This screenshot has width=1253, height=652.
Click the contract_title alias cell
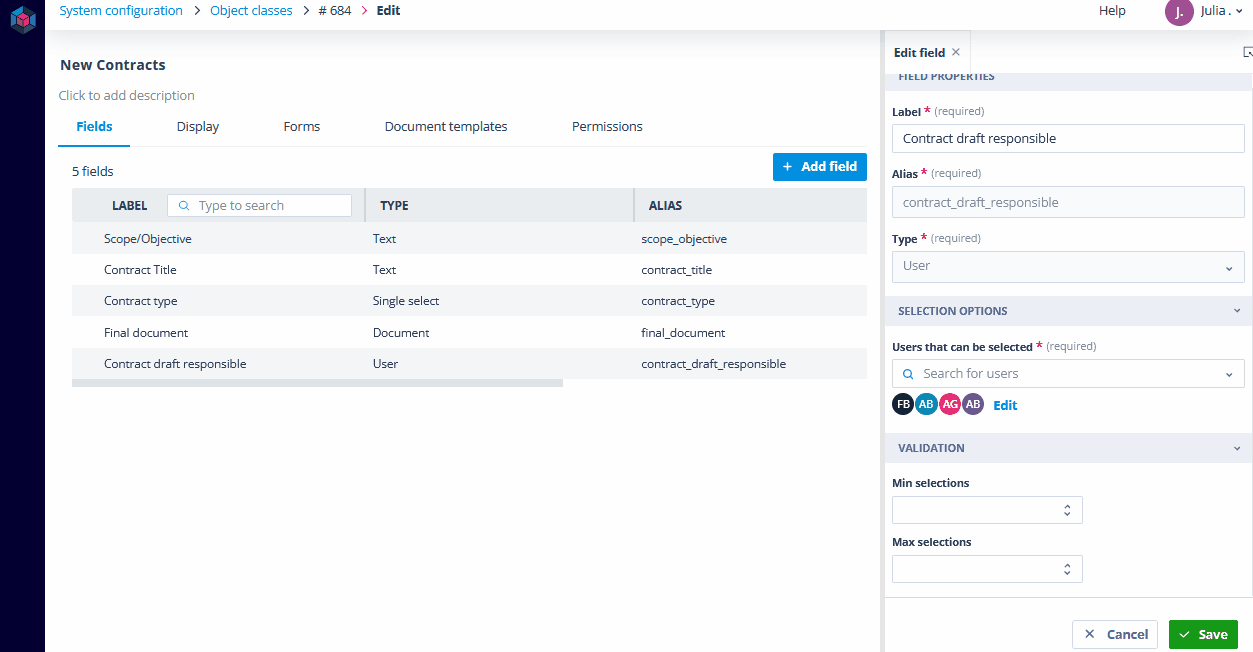[677, 270]
